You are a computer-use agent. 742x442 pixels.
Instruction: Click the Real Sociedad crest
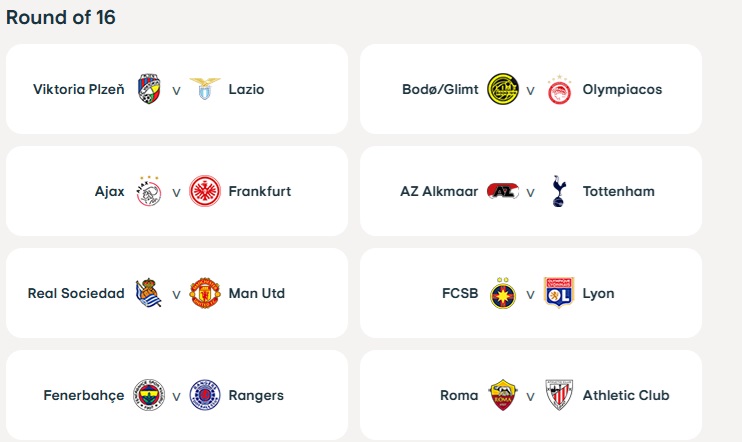click(x=149, y=293)
